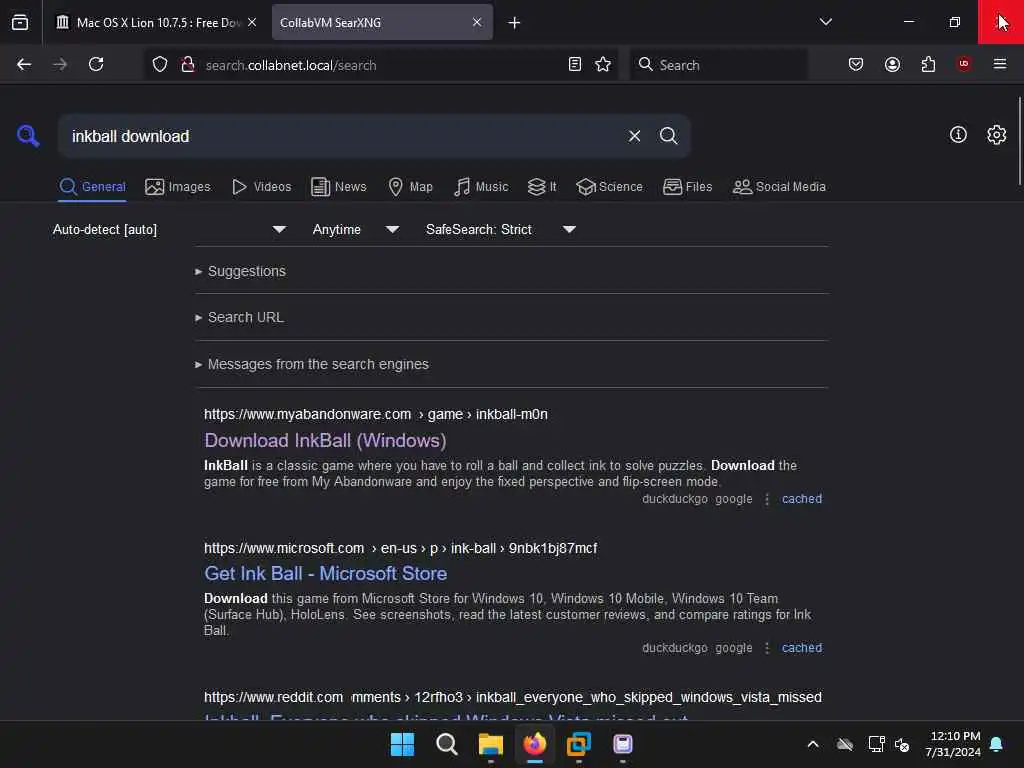Switch to It category

(542, 187)
